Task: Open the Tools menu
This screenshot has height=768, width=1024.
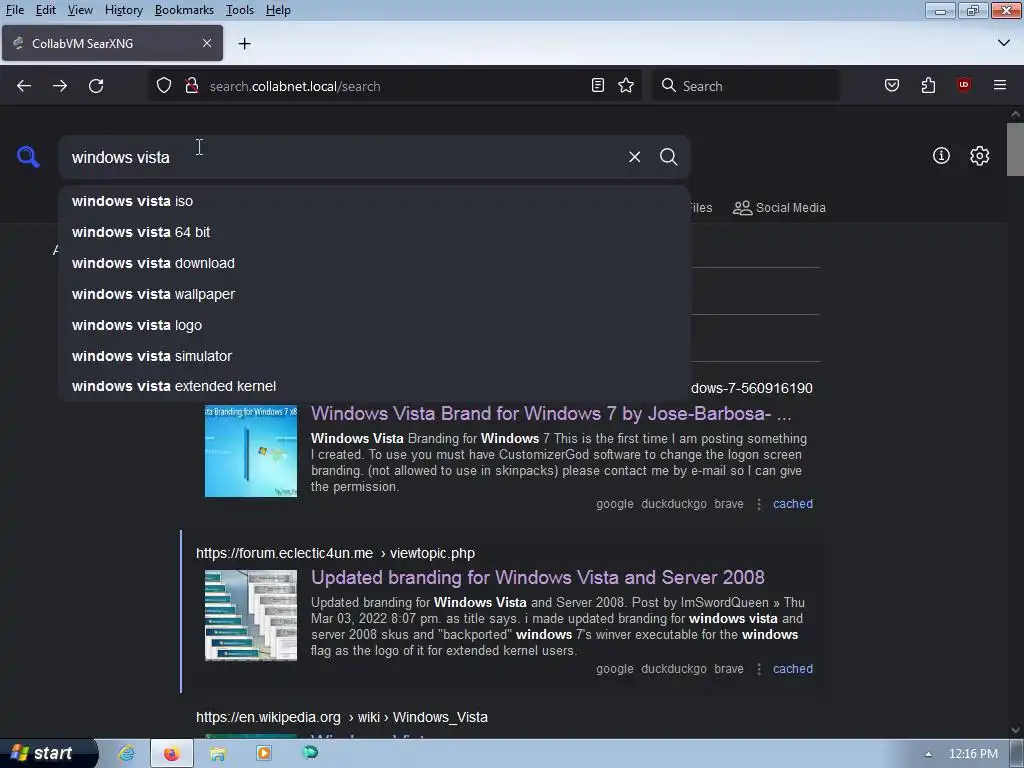Action: click(240, 10)
